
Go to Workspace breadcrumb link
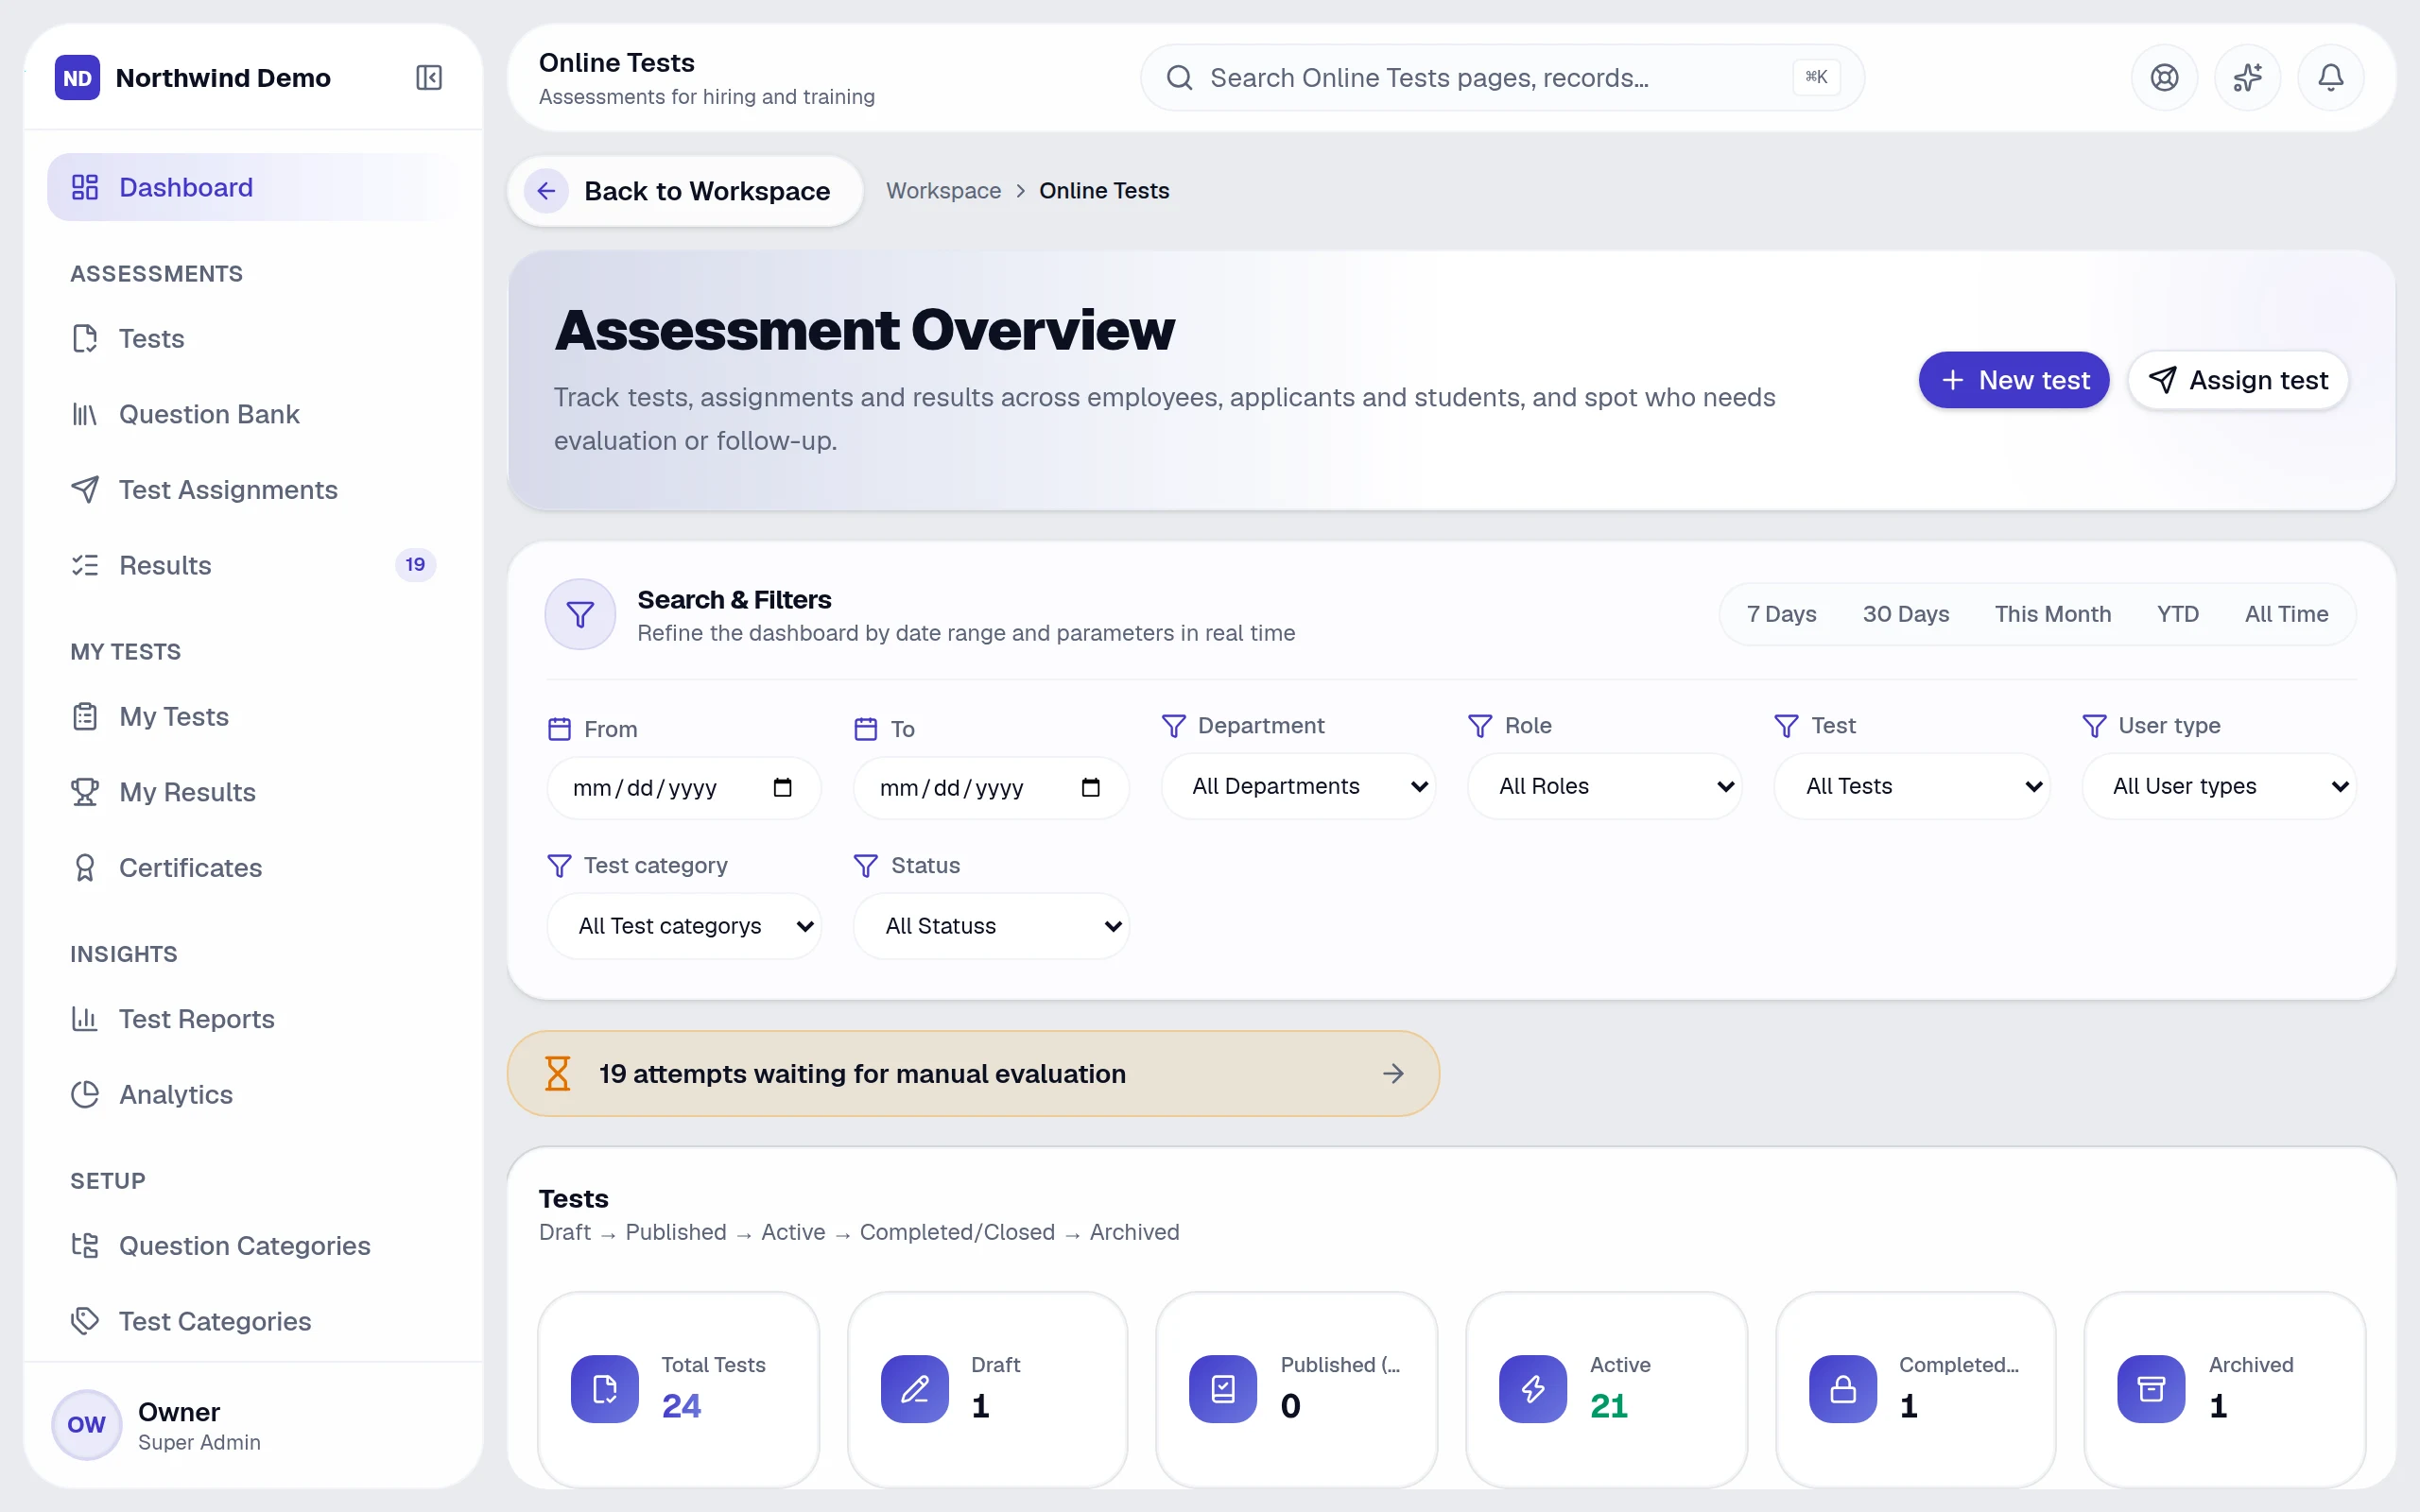943,191
